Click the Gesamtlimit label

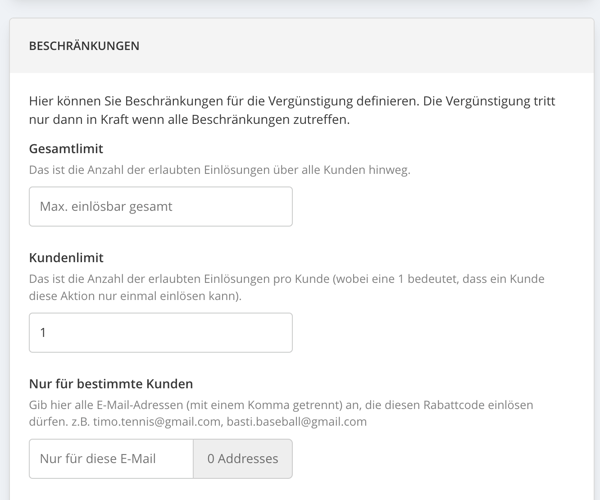point(66,148)
